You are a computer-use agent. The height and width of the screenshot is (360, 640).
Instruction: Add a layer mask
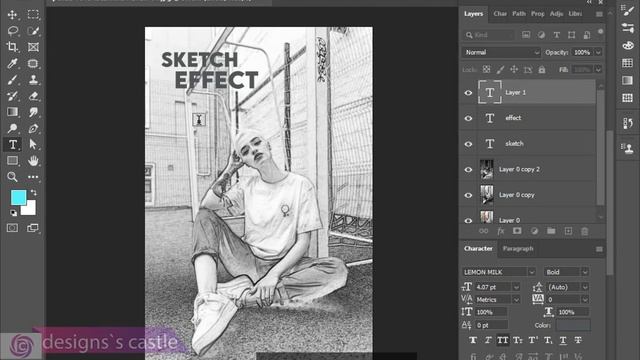(517, 231)
